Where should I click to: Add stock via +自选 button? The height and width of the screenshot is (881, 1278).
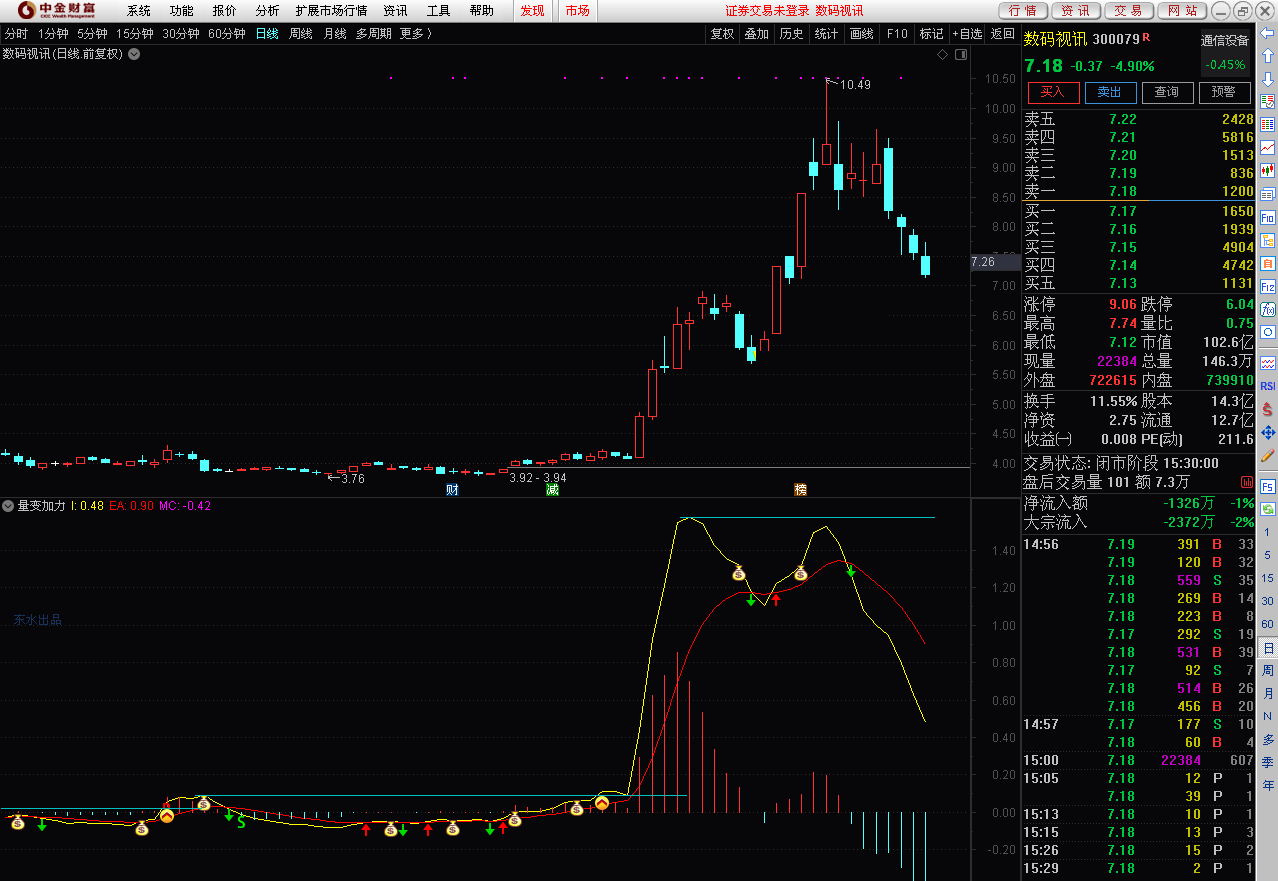pyautogui.click(x=968, y=33)
